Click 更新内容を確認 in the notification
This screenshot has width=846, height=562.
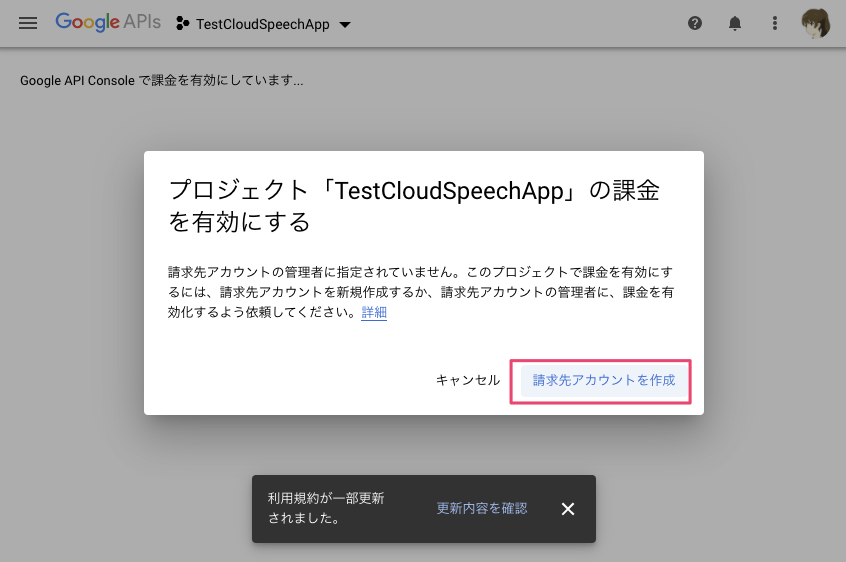click(482, 508)
